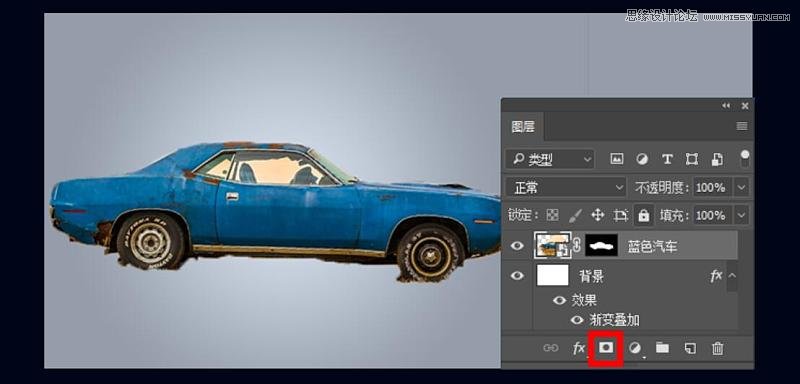Filter layers by pixel image type

[x=617, y=159]
